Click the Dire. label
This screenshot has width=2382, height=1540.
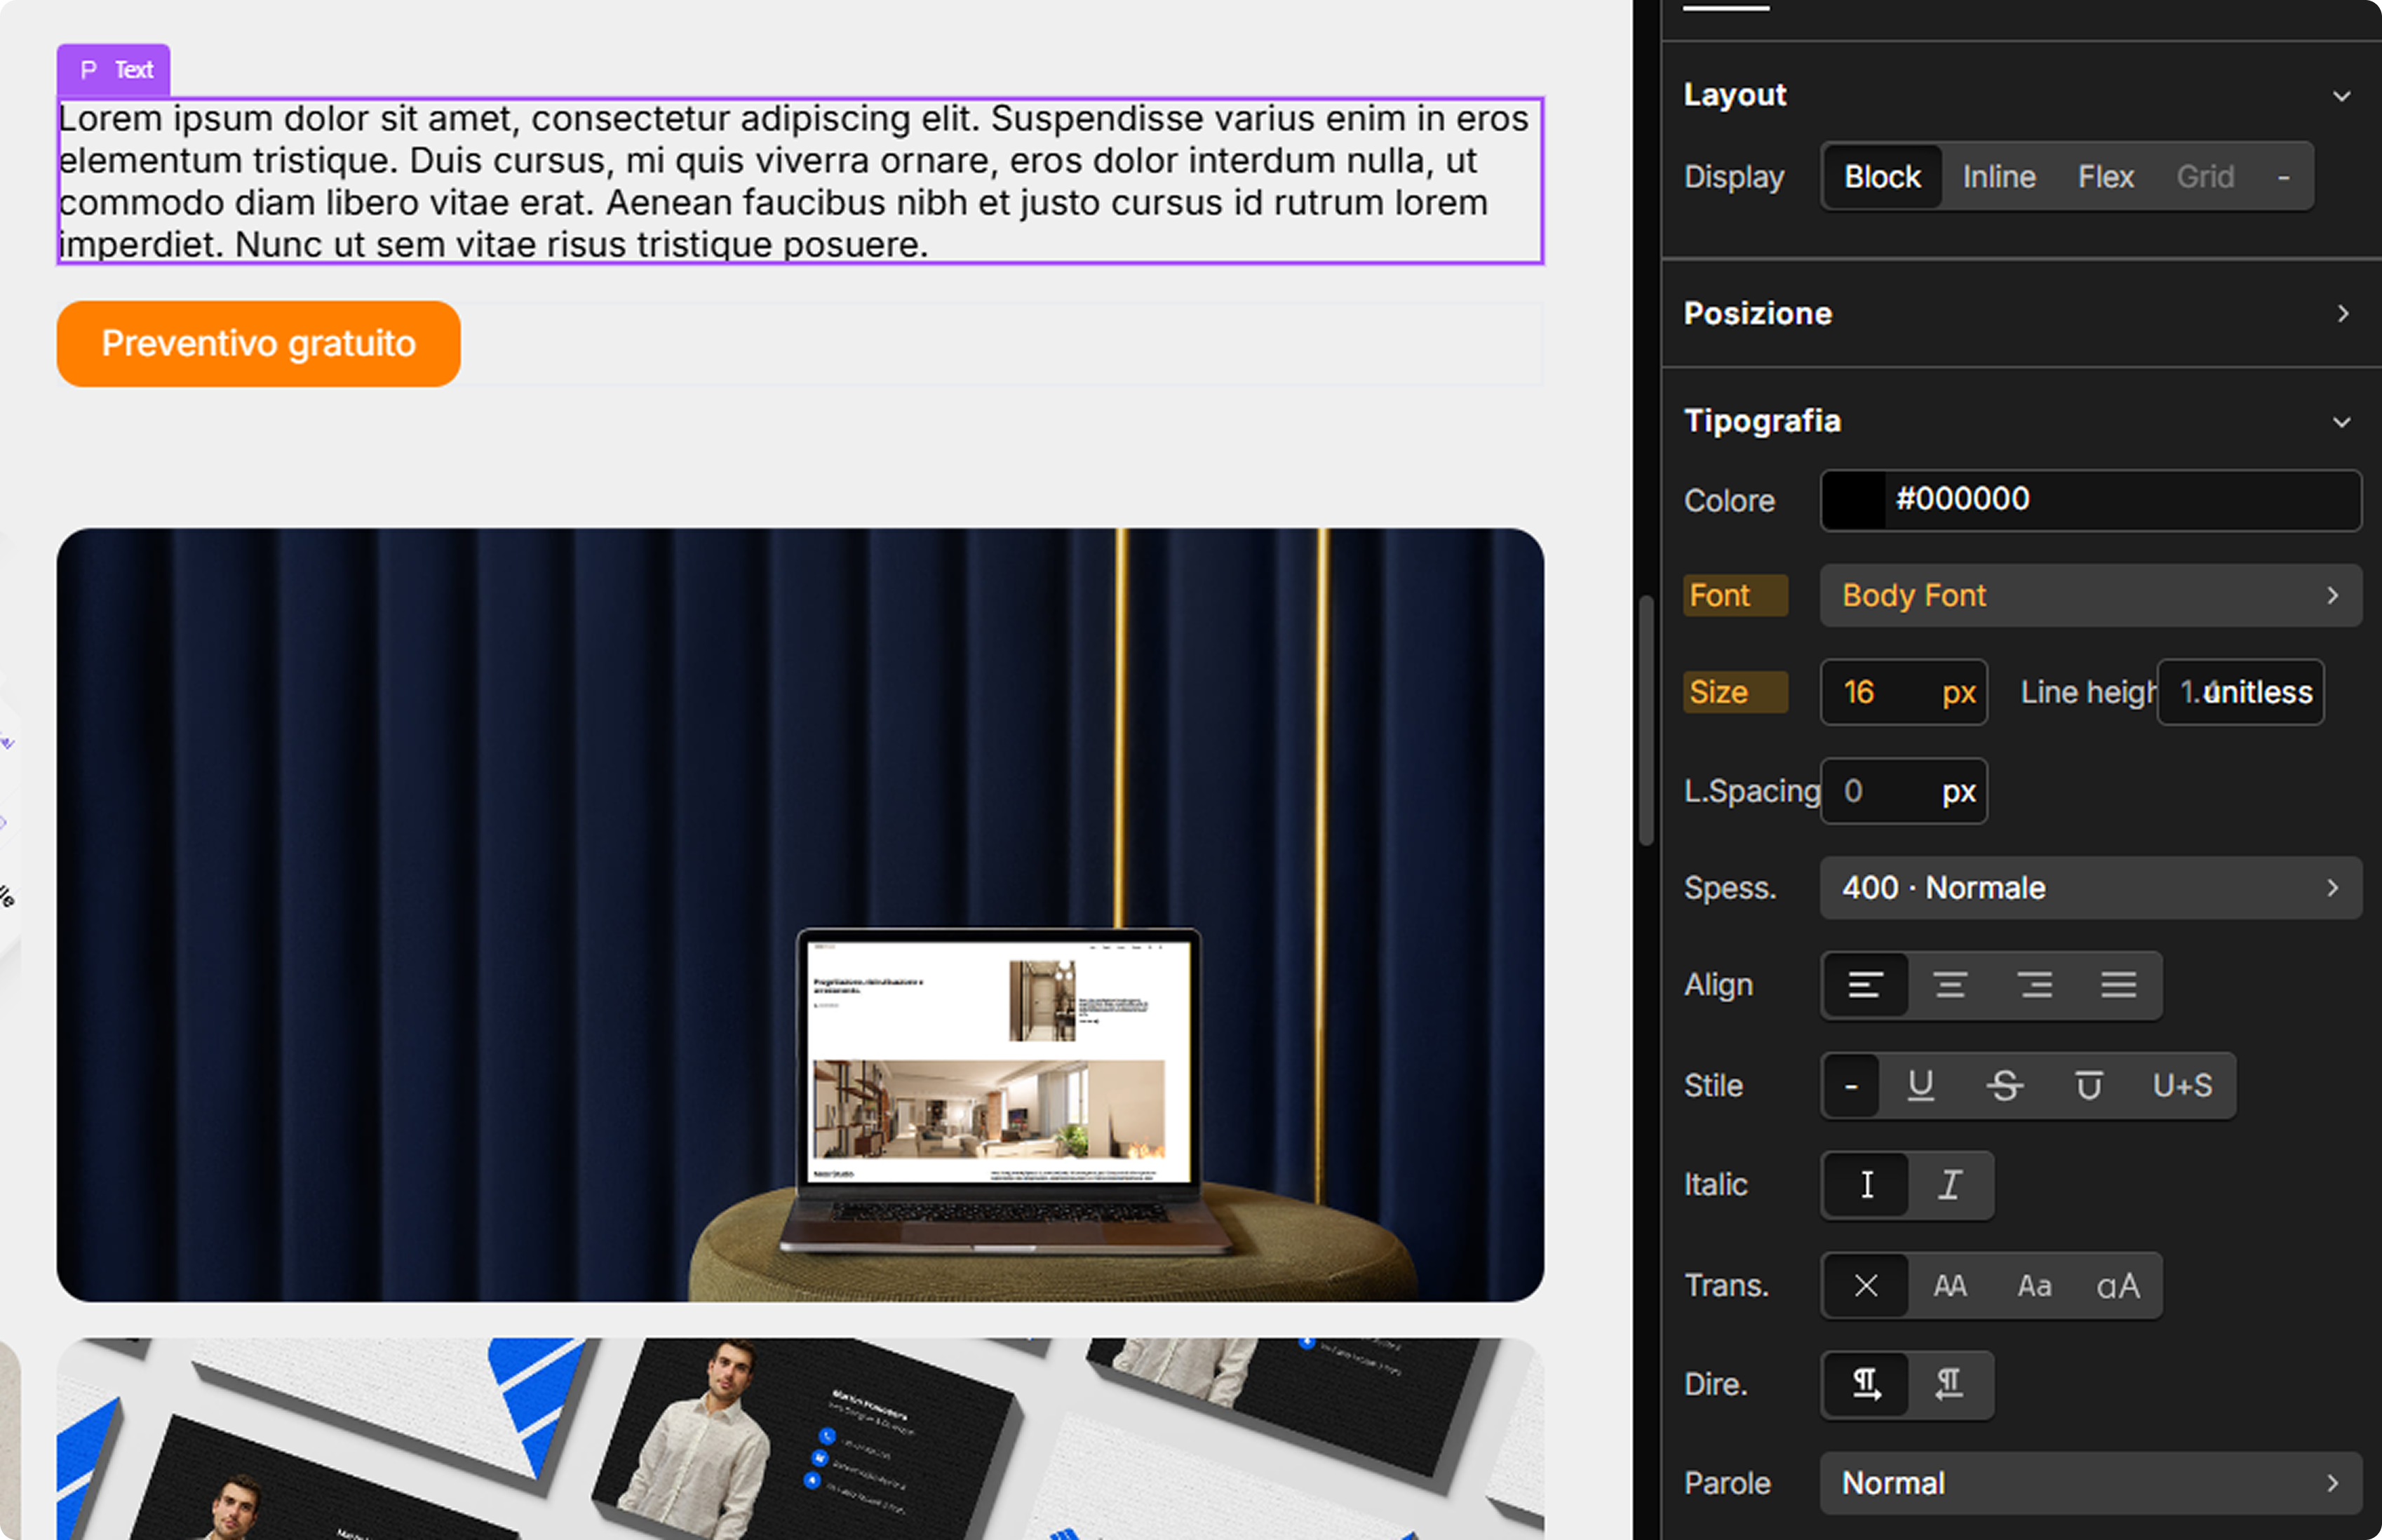pos(1715,1385)
